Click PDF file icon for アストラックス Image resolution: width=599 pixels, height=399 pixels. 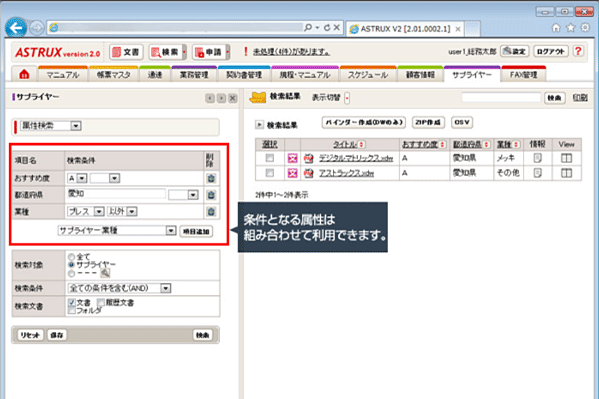coord(309,173)
